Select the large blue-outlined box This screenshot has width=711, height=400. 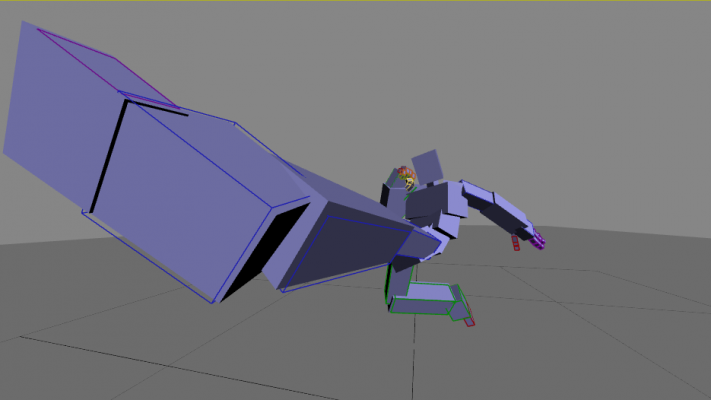click(x=196, y=197)
